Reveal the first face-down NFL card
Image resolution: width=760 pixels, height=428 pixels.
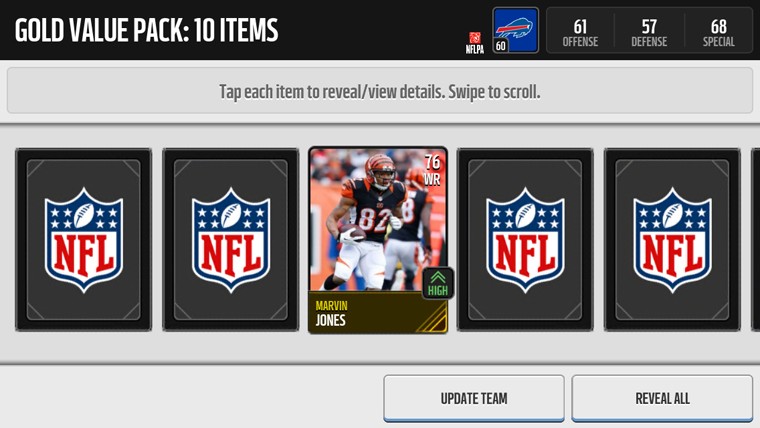83,240
